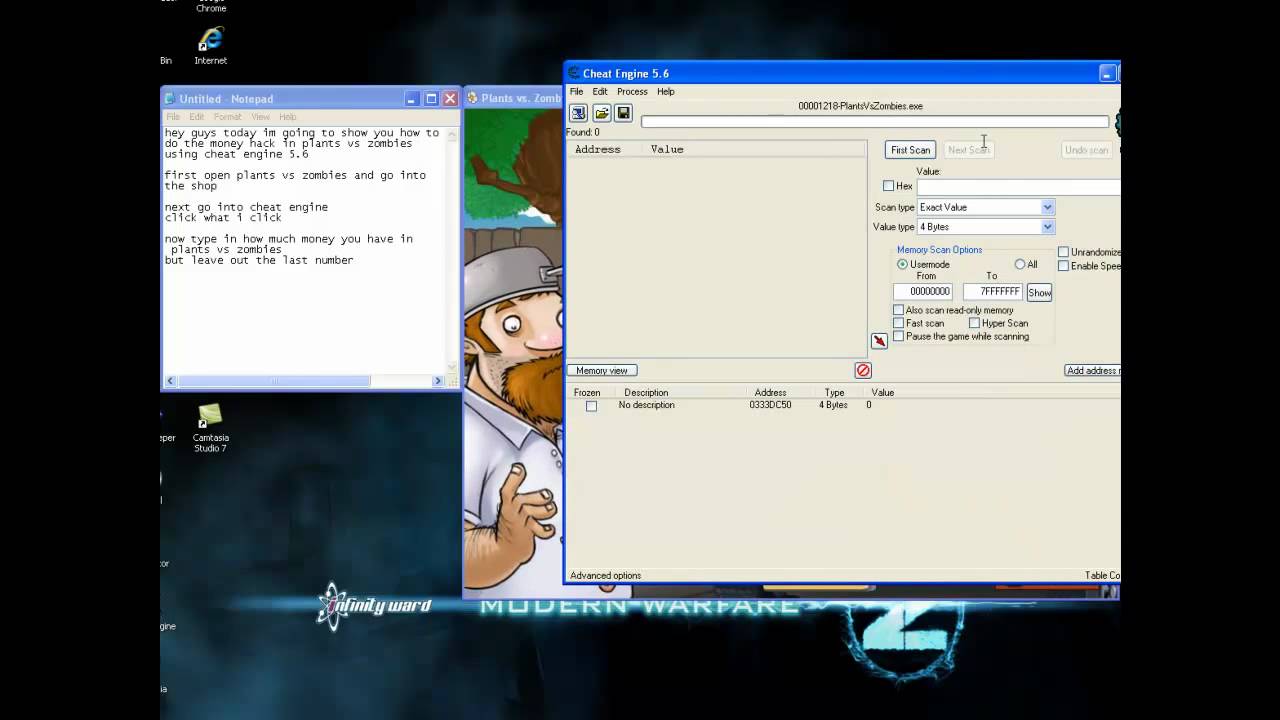This screenshot has width=1280, height=720.
Task: Click the From address field 00000000
Action: coord(922,291)
